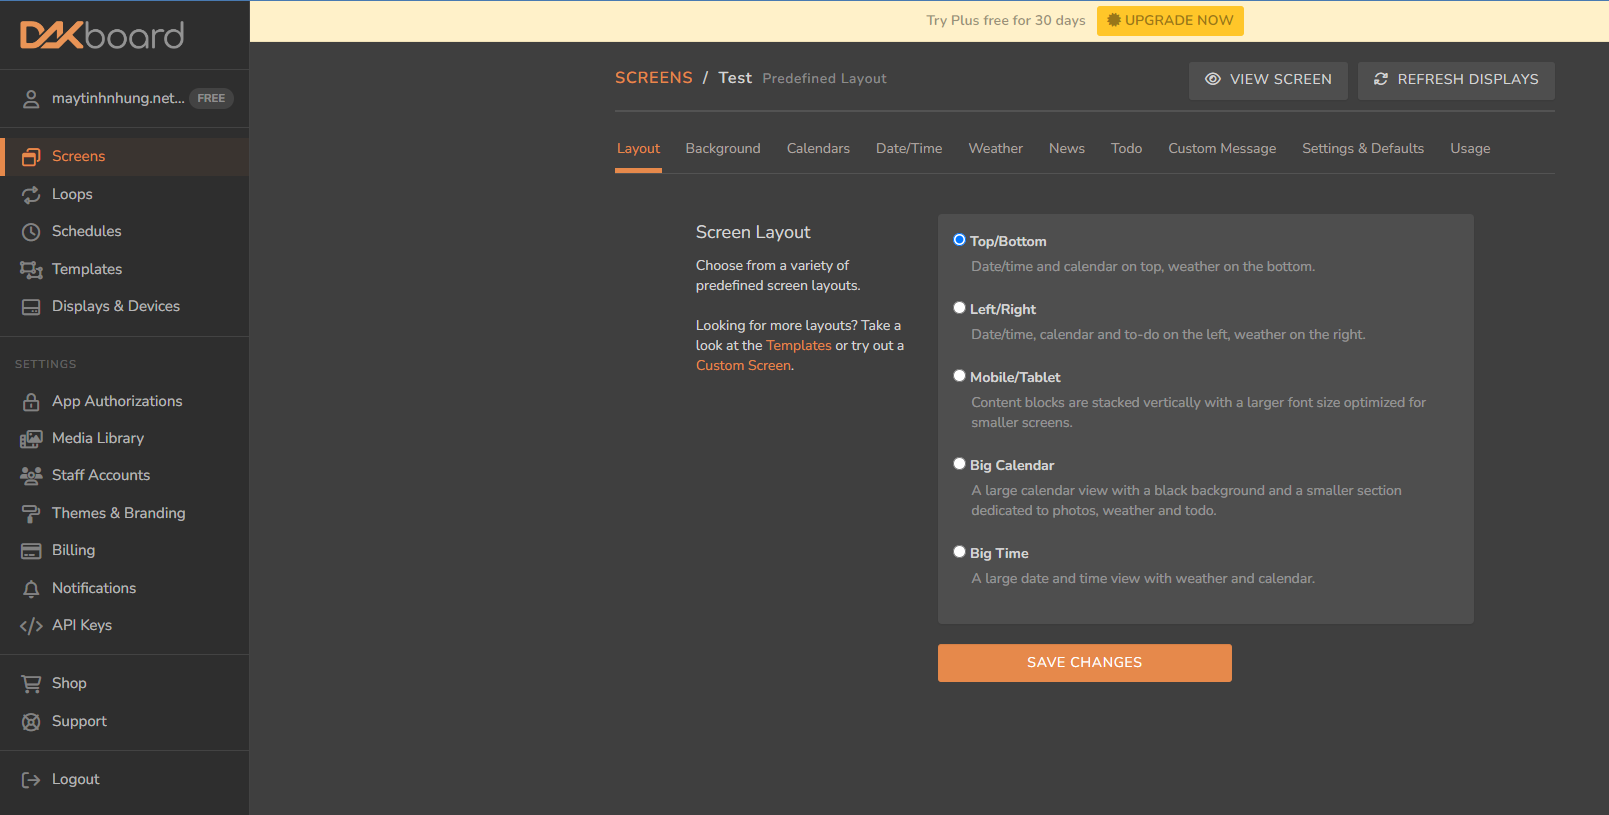Click the Save Changes button
1609x815 pixels.
[1085, 663]
